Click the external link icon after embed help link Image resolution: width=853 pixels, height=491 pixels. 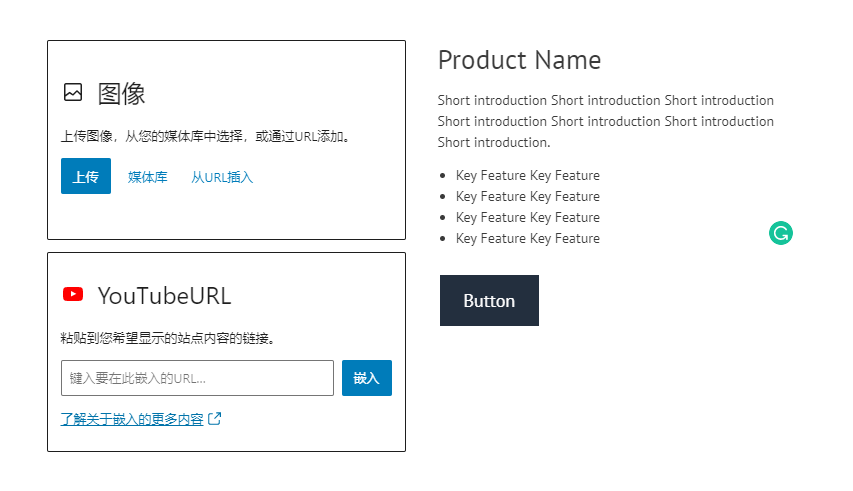point(215,419)
